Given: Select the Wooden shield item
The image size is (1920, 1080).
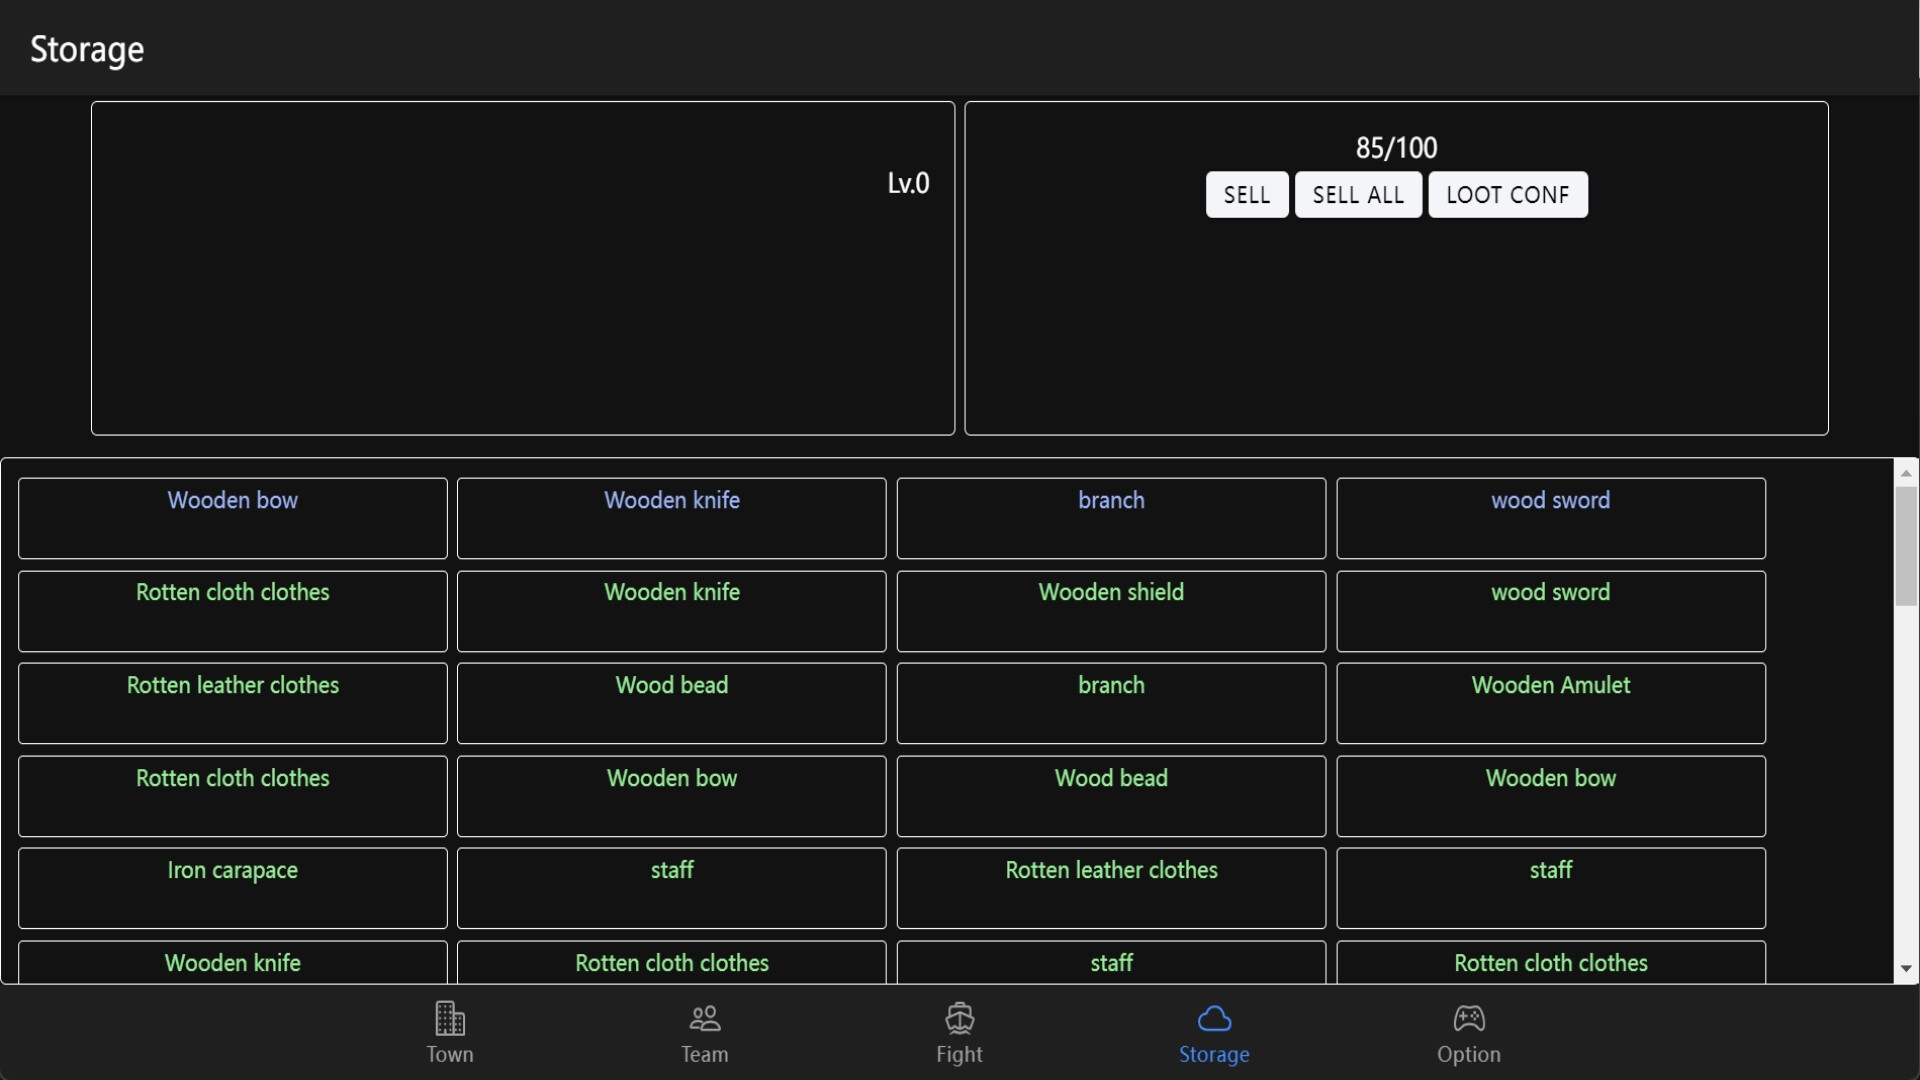Looking at the screenshot, I should click(x=1110, y=611).
